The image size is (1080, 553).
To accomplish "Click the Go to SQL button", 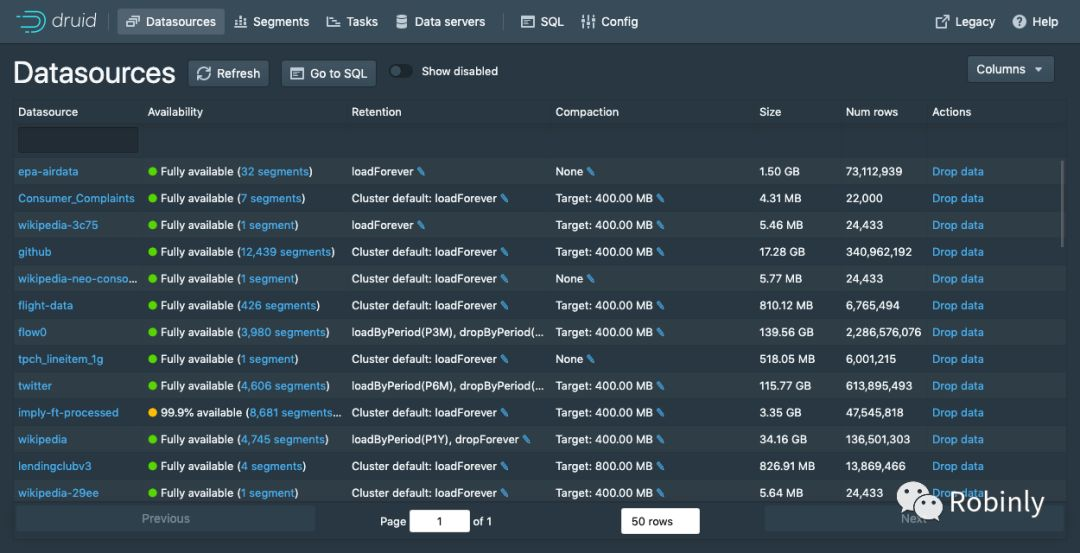I will pyautogui.click(x=329, y=74).
